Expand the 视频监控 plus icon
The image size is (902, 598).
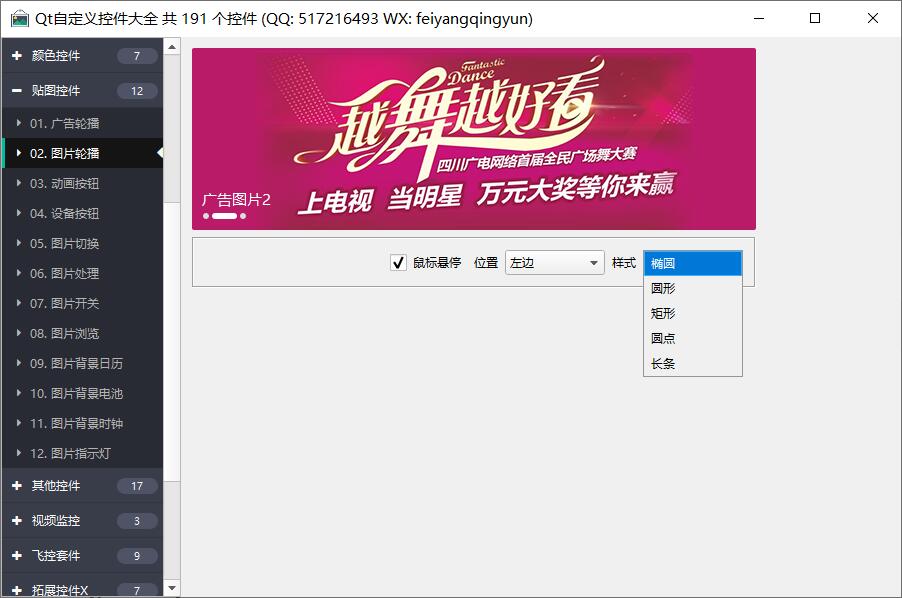[x=17, y=521]
